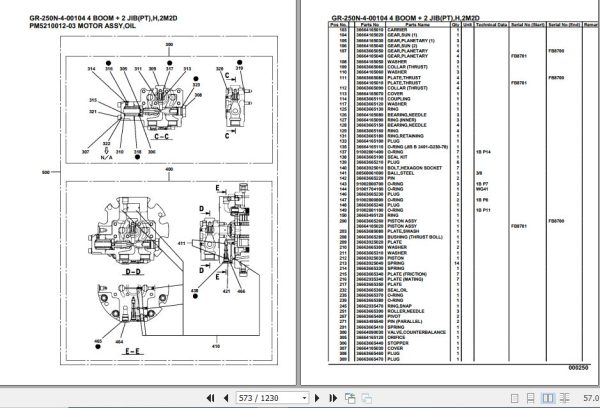The height and width of the screenshot is (408, 600).
Task: Select the SEAL KIT part name
Action: click(397, 157)
